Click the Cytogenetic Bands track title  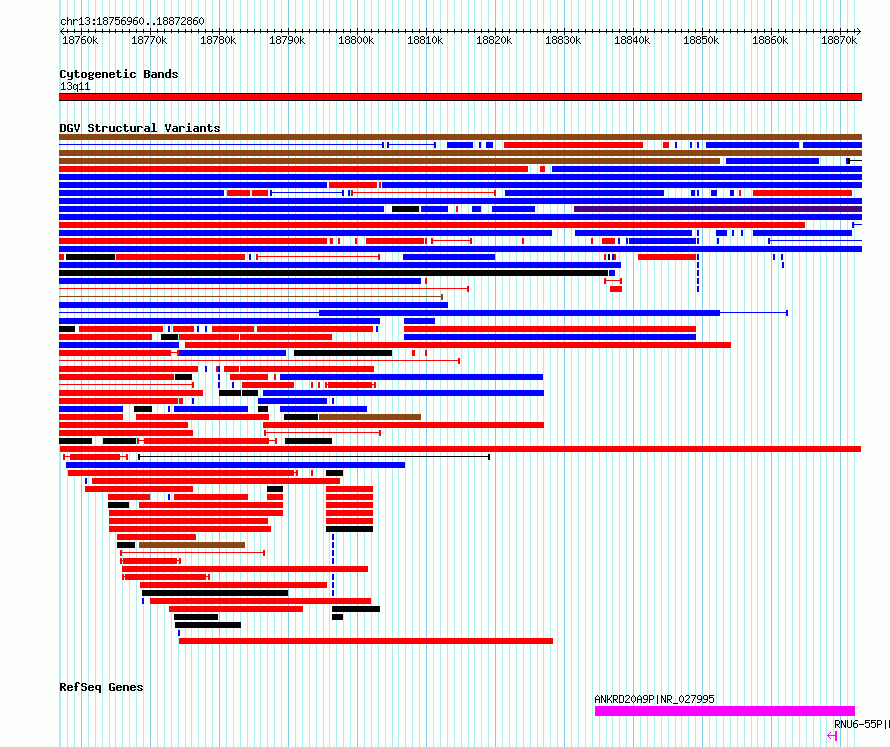pos(119,74)
